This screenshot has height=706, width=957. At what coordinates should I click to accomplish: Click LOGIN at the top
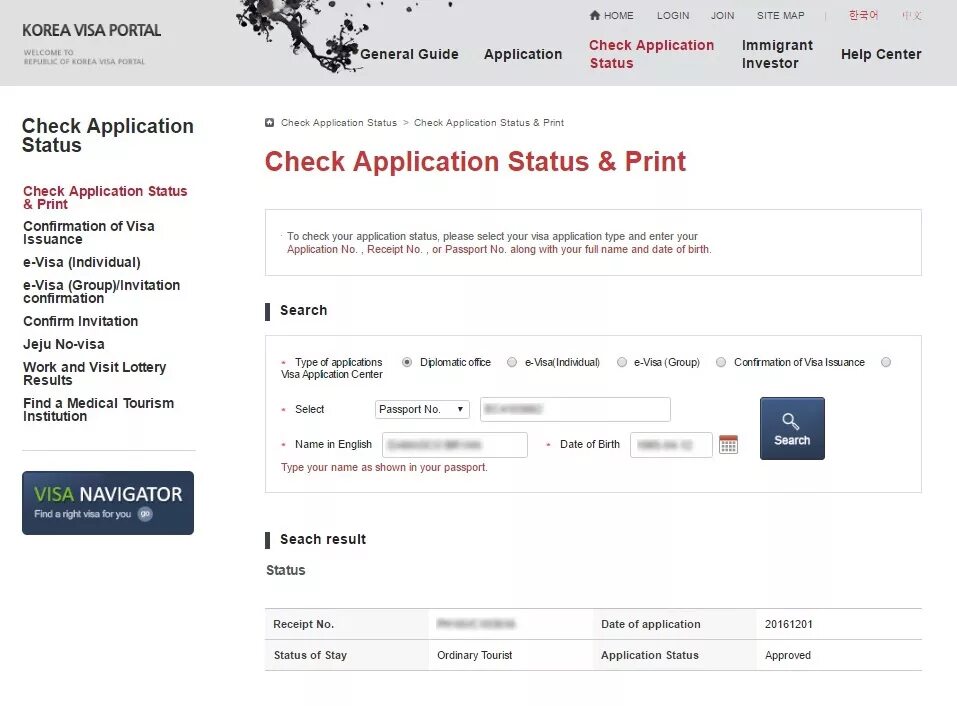pyautogui.click(x=672, y=15)
